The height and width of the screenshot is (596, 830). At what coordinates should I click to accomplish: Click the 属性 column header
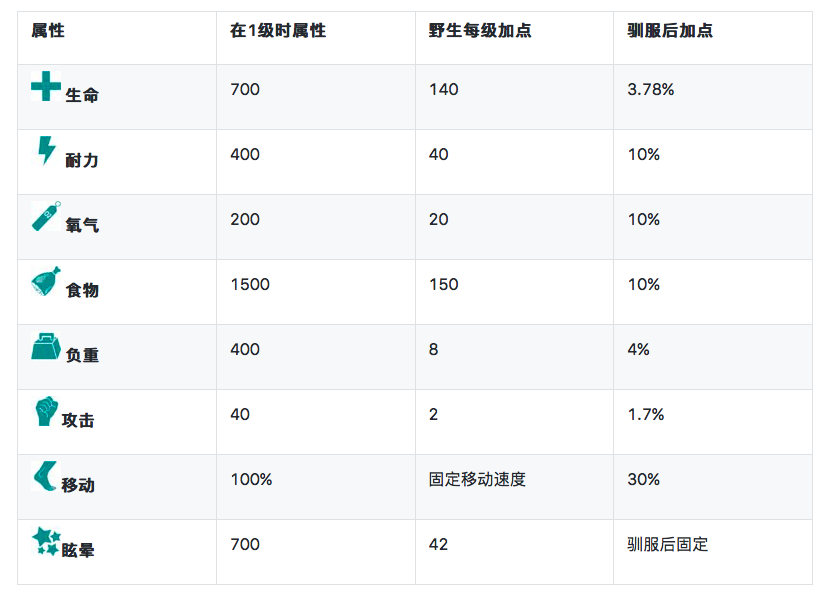48,31
